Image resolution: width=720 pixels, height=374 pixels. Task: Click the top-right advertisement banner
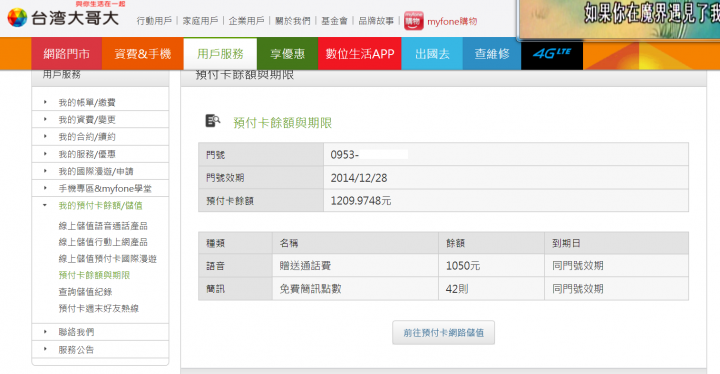click(619, 19)
